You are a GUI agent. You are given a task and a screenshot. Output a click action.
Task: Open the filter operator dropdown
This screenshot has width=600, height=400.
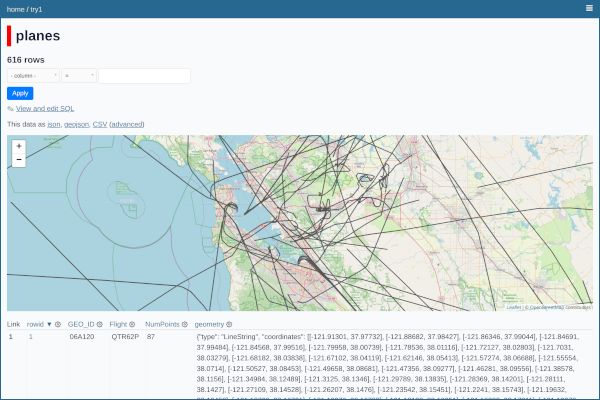pyautogui.click(x=79, y=76)
